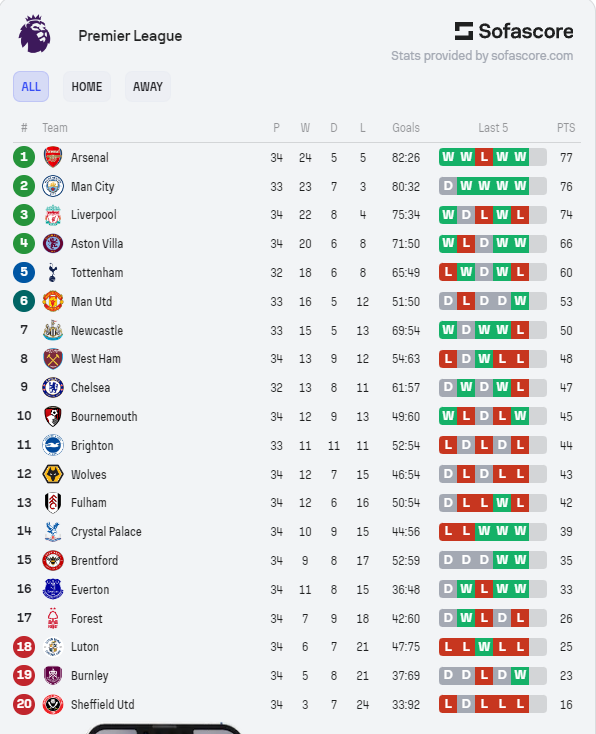Switch to the HOME standings tab
Viewport: 596px width, 734px height.
coord(87,87)
